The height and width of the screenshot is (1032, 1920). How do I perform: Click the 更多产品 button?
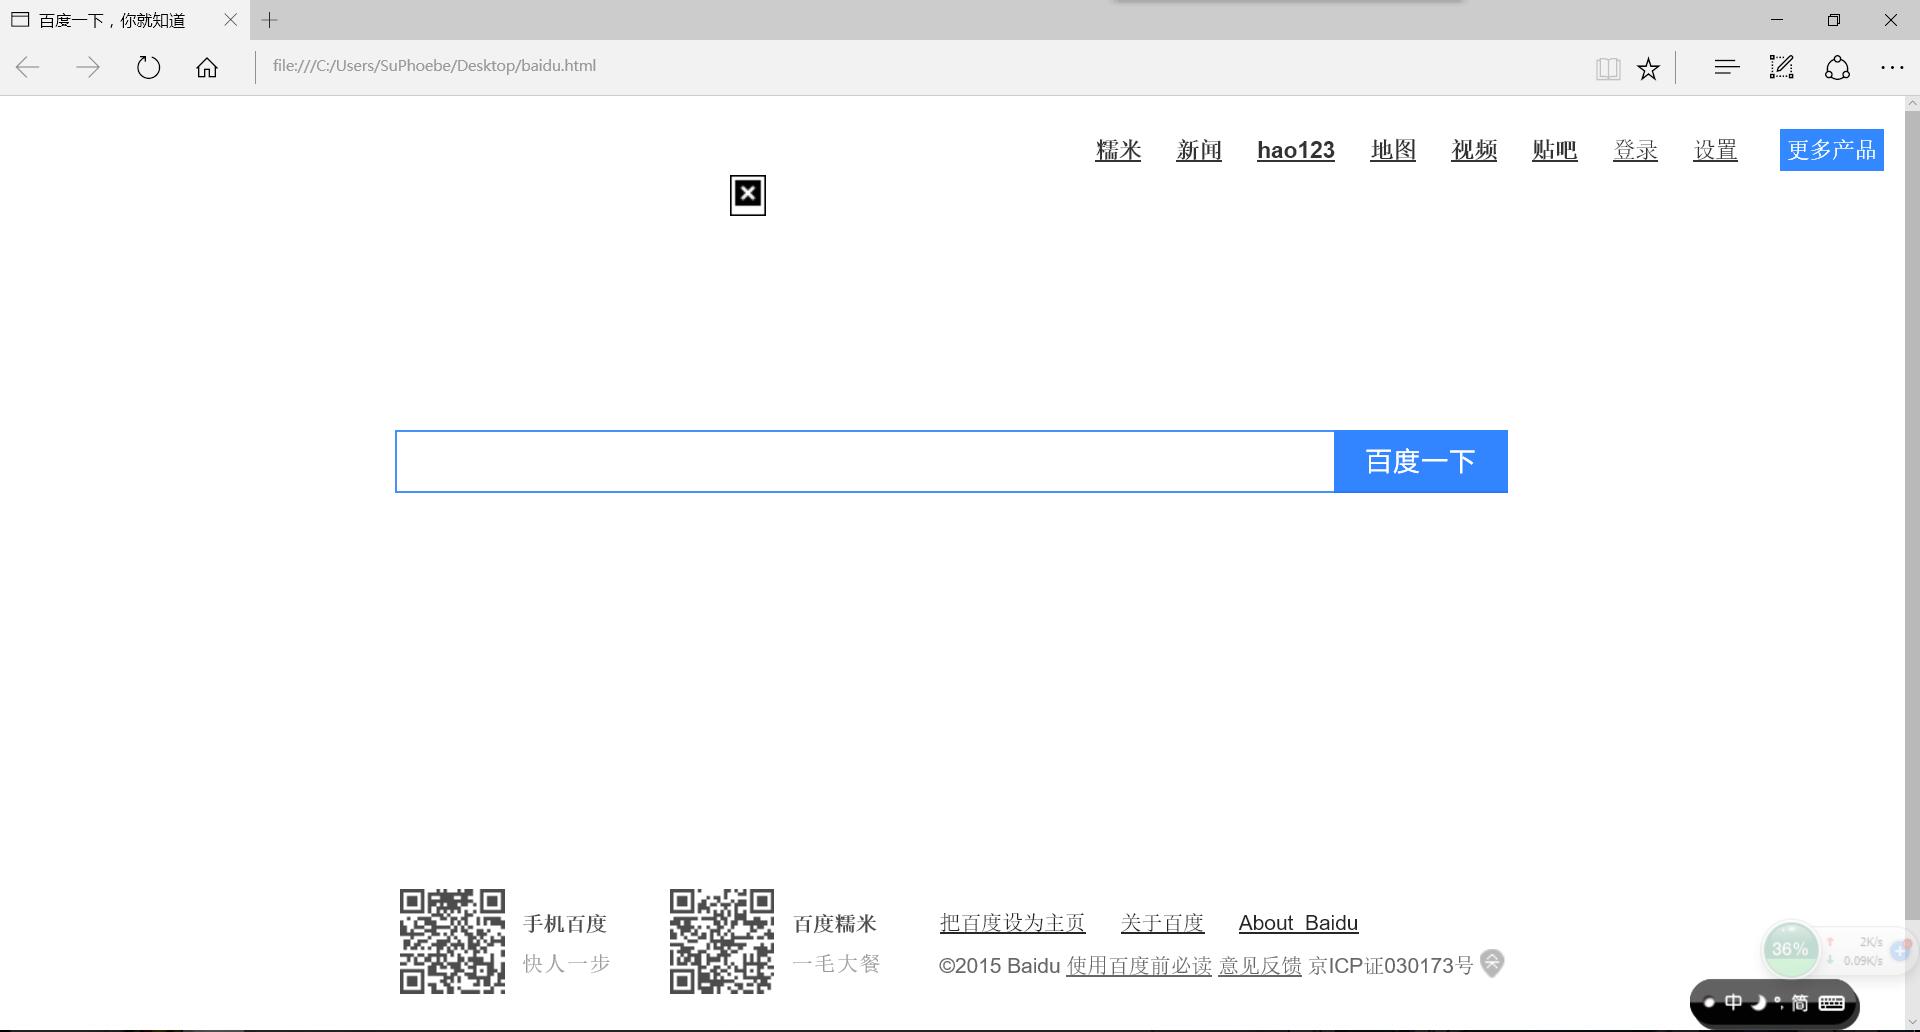pos(1832,150)
